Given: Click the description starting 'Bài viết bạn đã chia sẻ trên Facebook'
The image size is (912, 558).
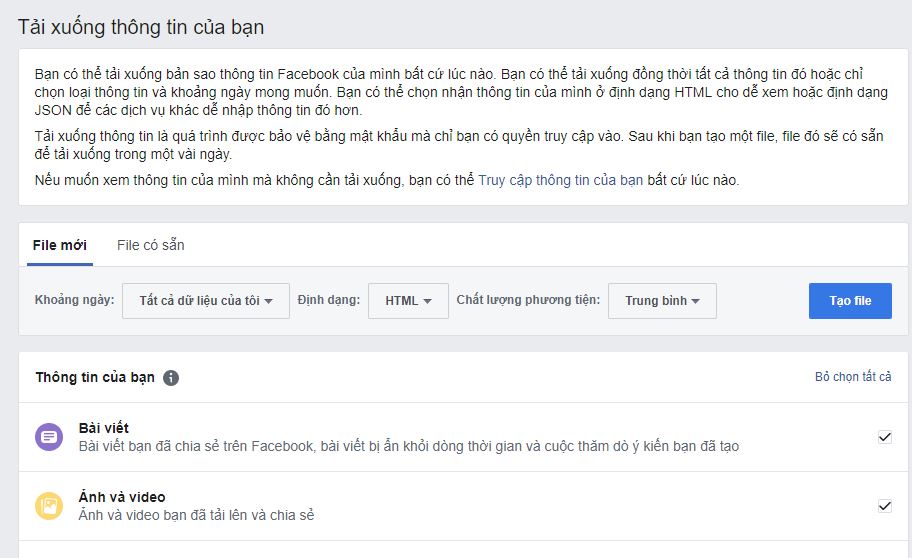Looking at the screenshot, I should 409,446.
